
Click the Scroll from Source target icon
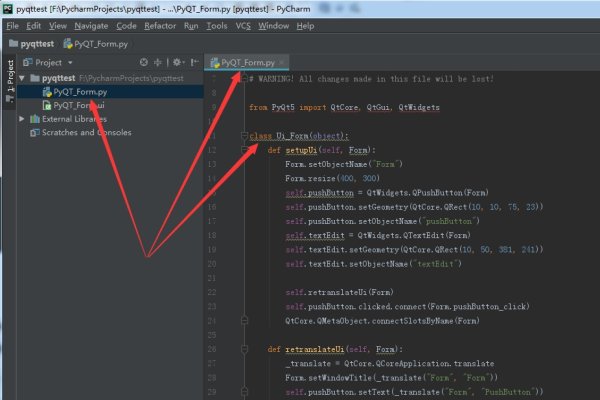pyautogui.click(x=143, y=62)
